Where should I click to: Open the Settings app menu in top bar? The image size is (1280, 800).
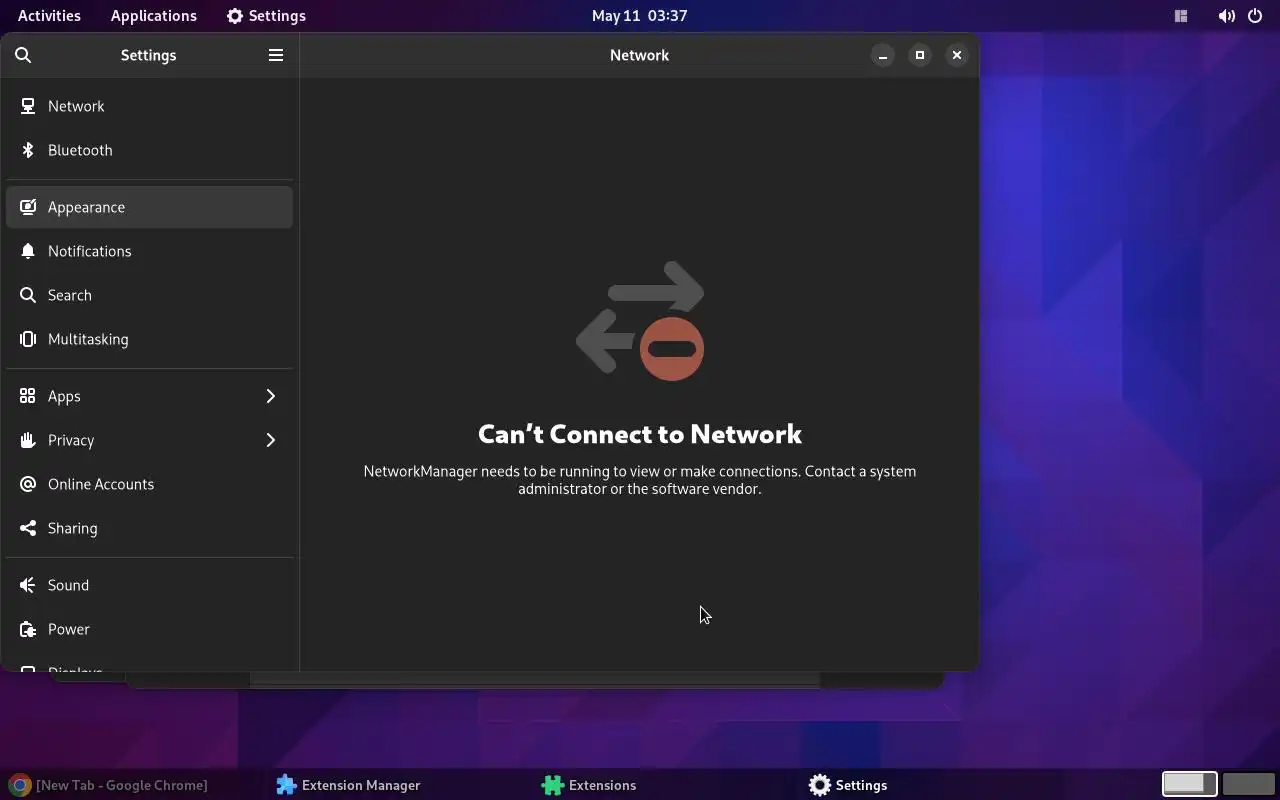(266, 16)
